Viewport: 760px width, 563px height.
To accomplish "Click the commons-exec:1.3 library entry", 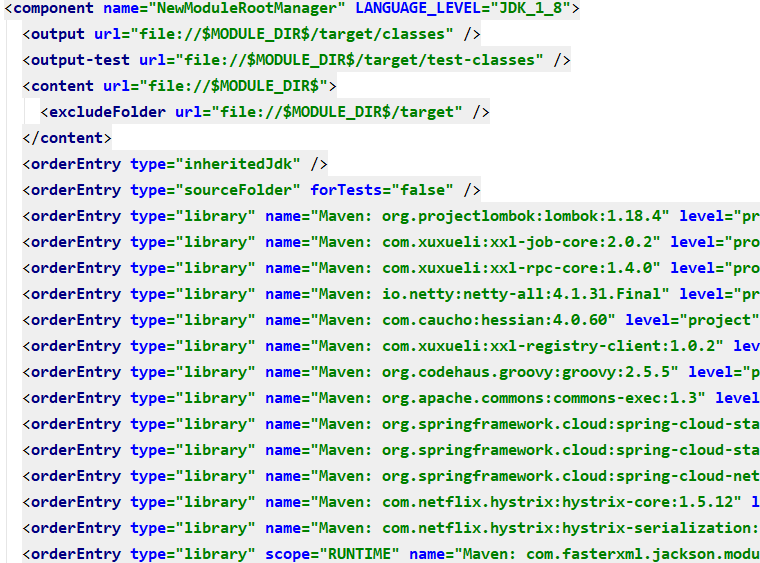I will coord(391,398).
